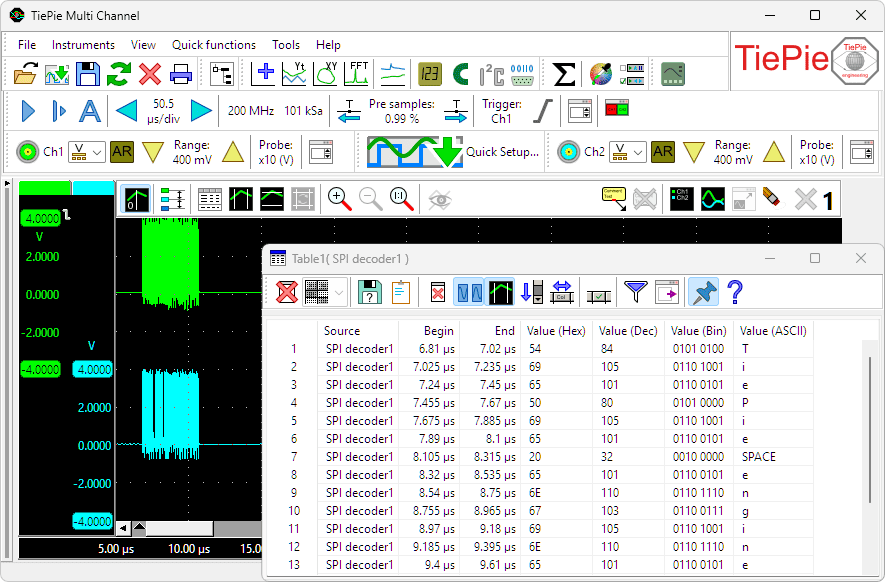Add serial data decoder icon
This screenshot has height=582, width=885.
[x=522, y=74]
